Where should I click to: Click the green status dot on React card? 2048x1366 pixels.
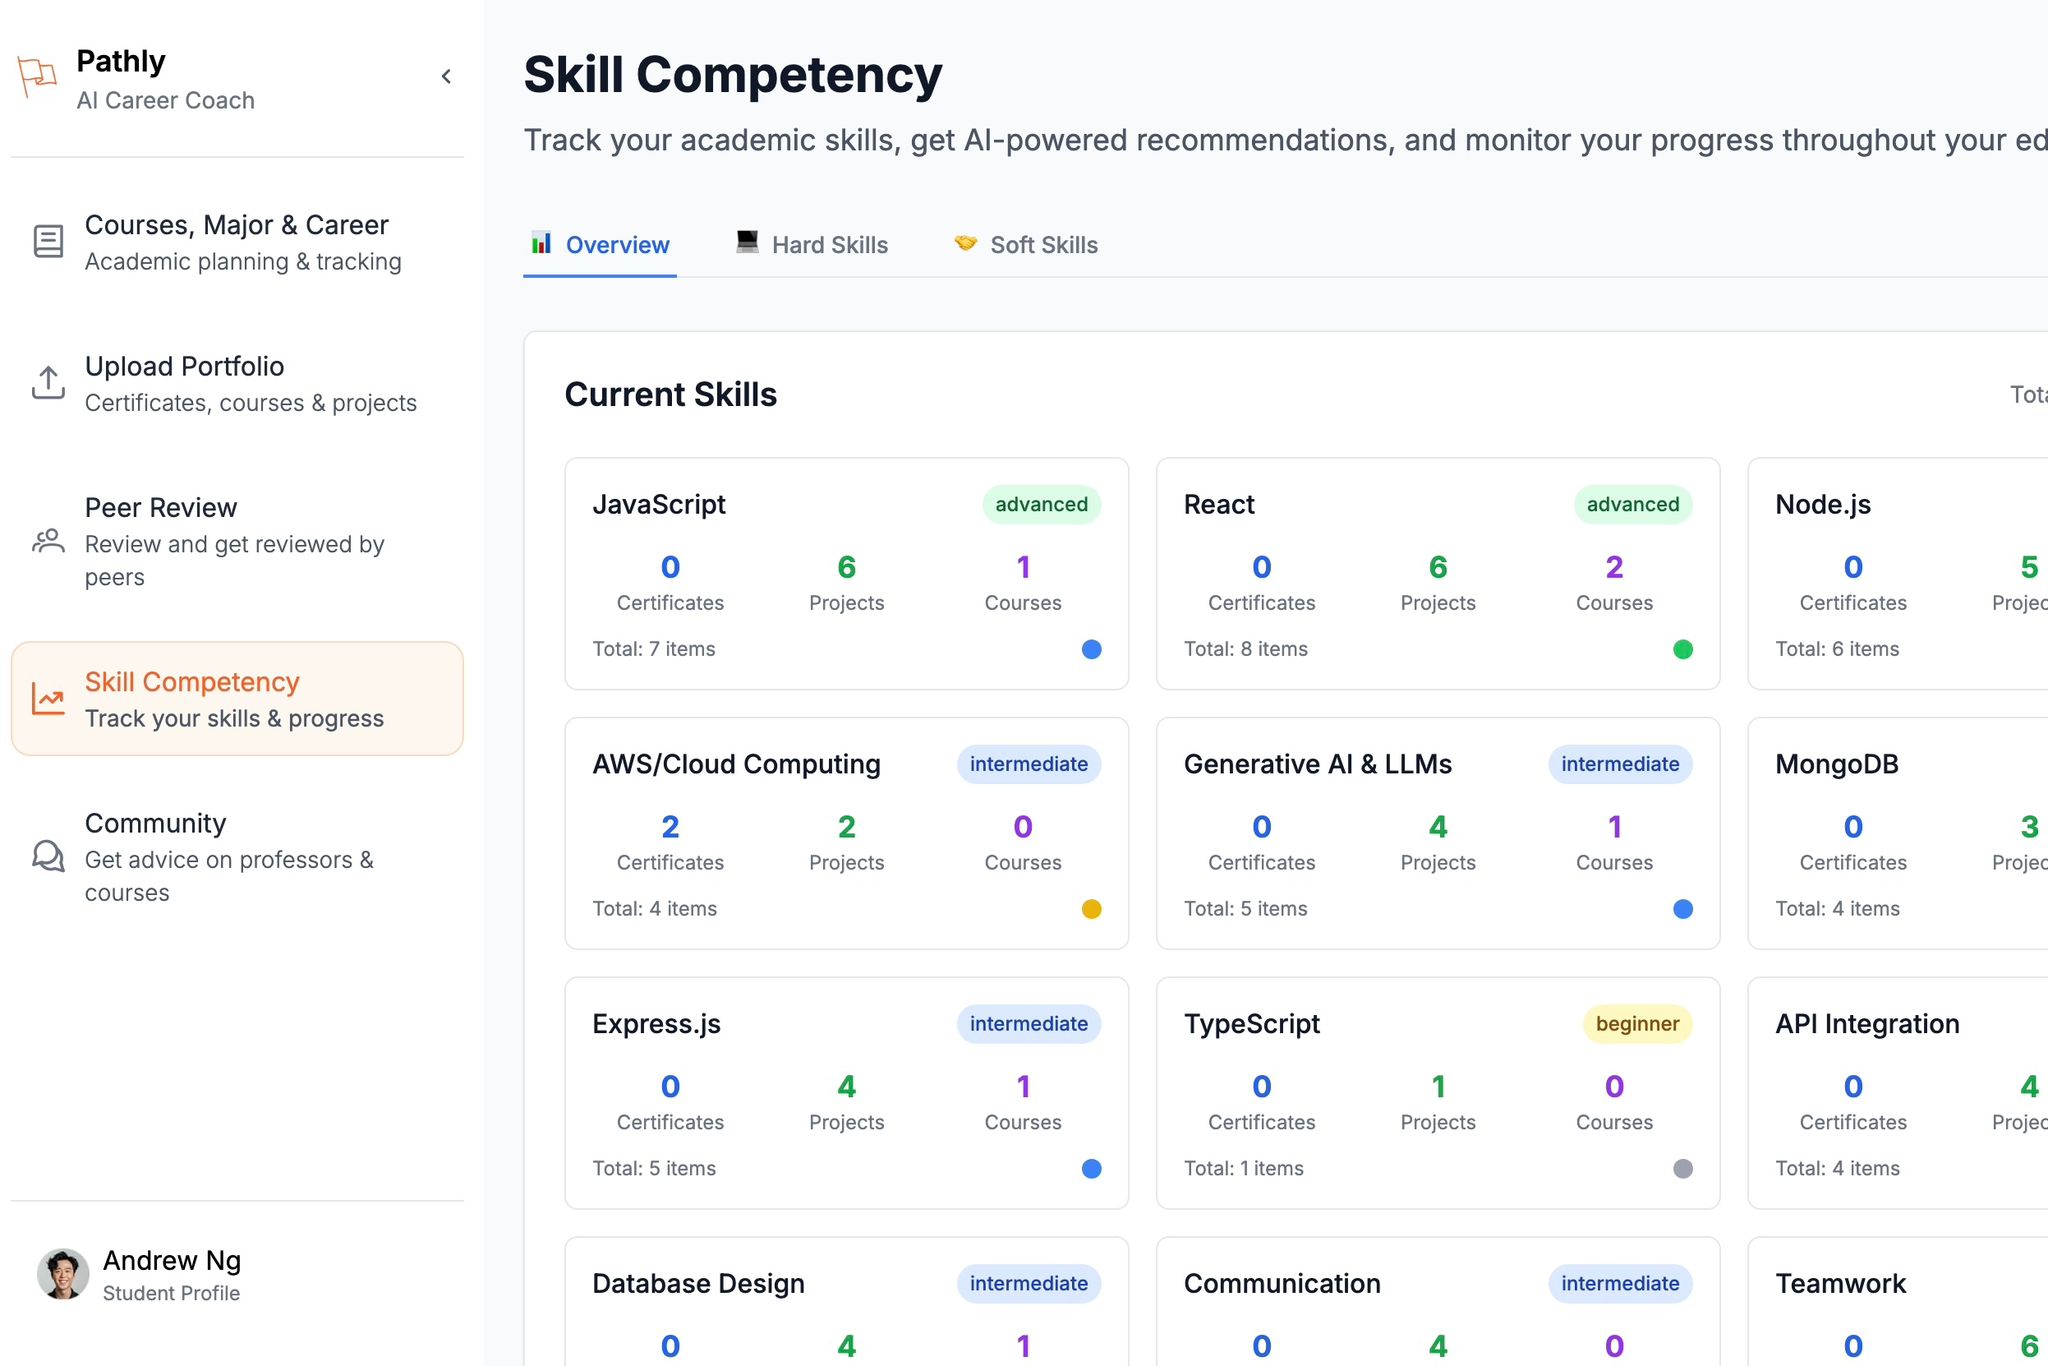[1683, 650]
